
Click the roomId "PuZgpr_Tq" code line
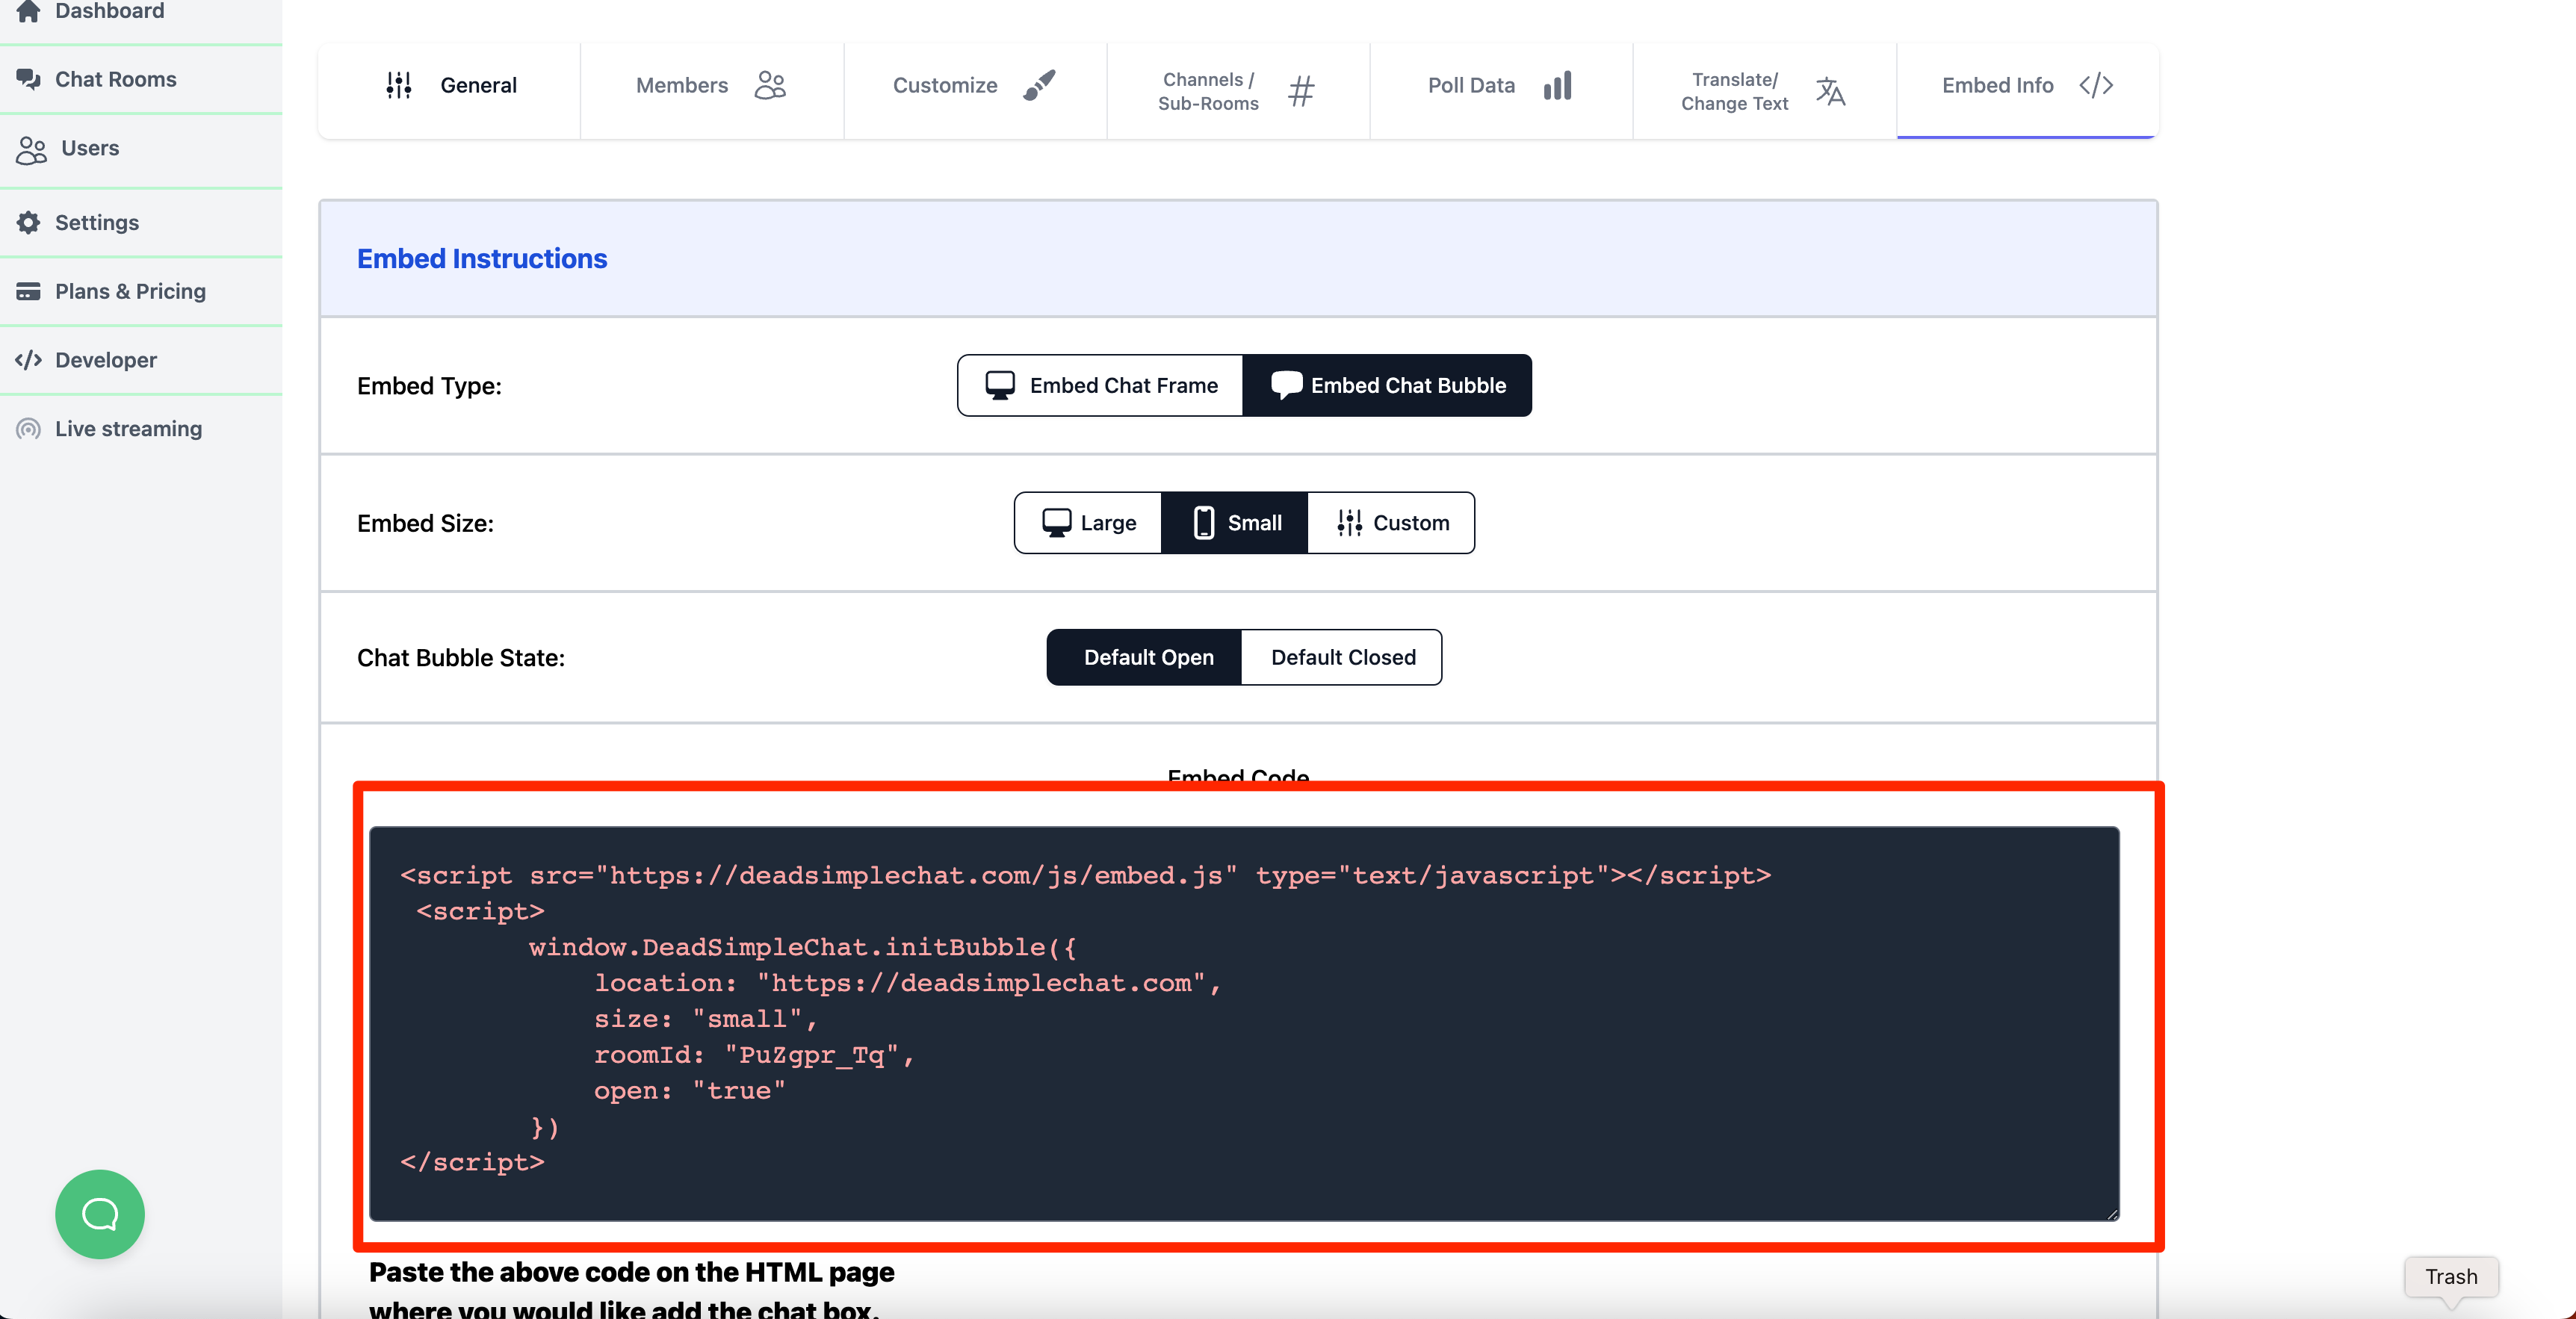pos(755,1056)
